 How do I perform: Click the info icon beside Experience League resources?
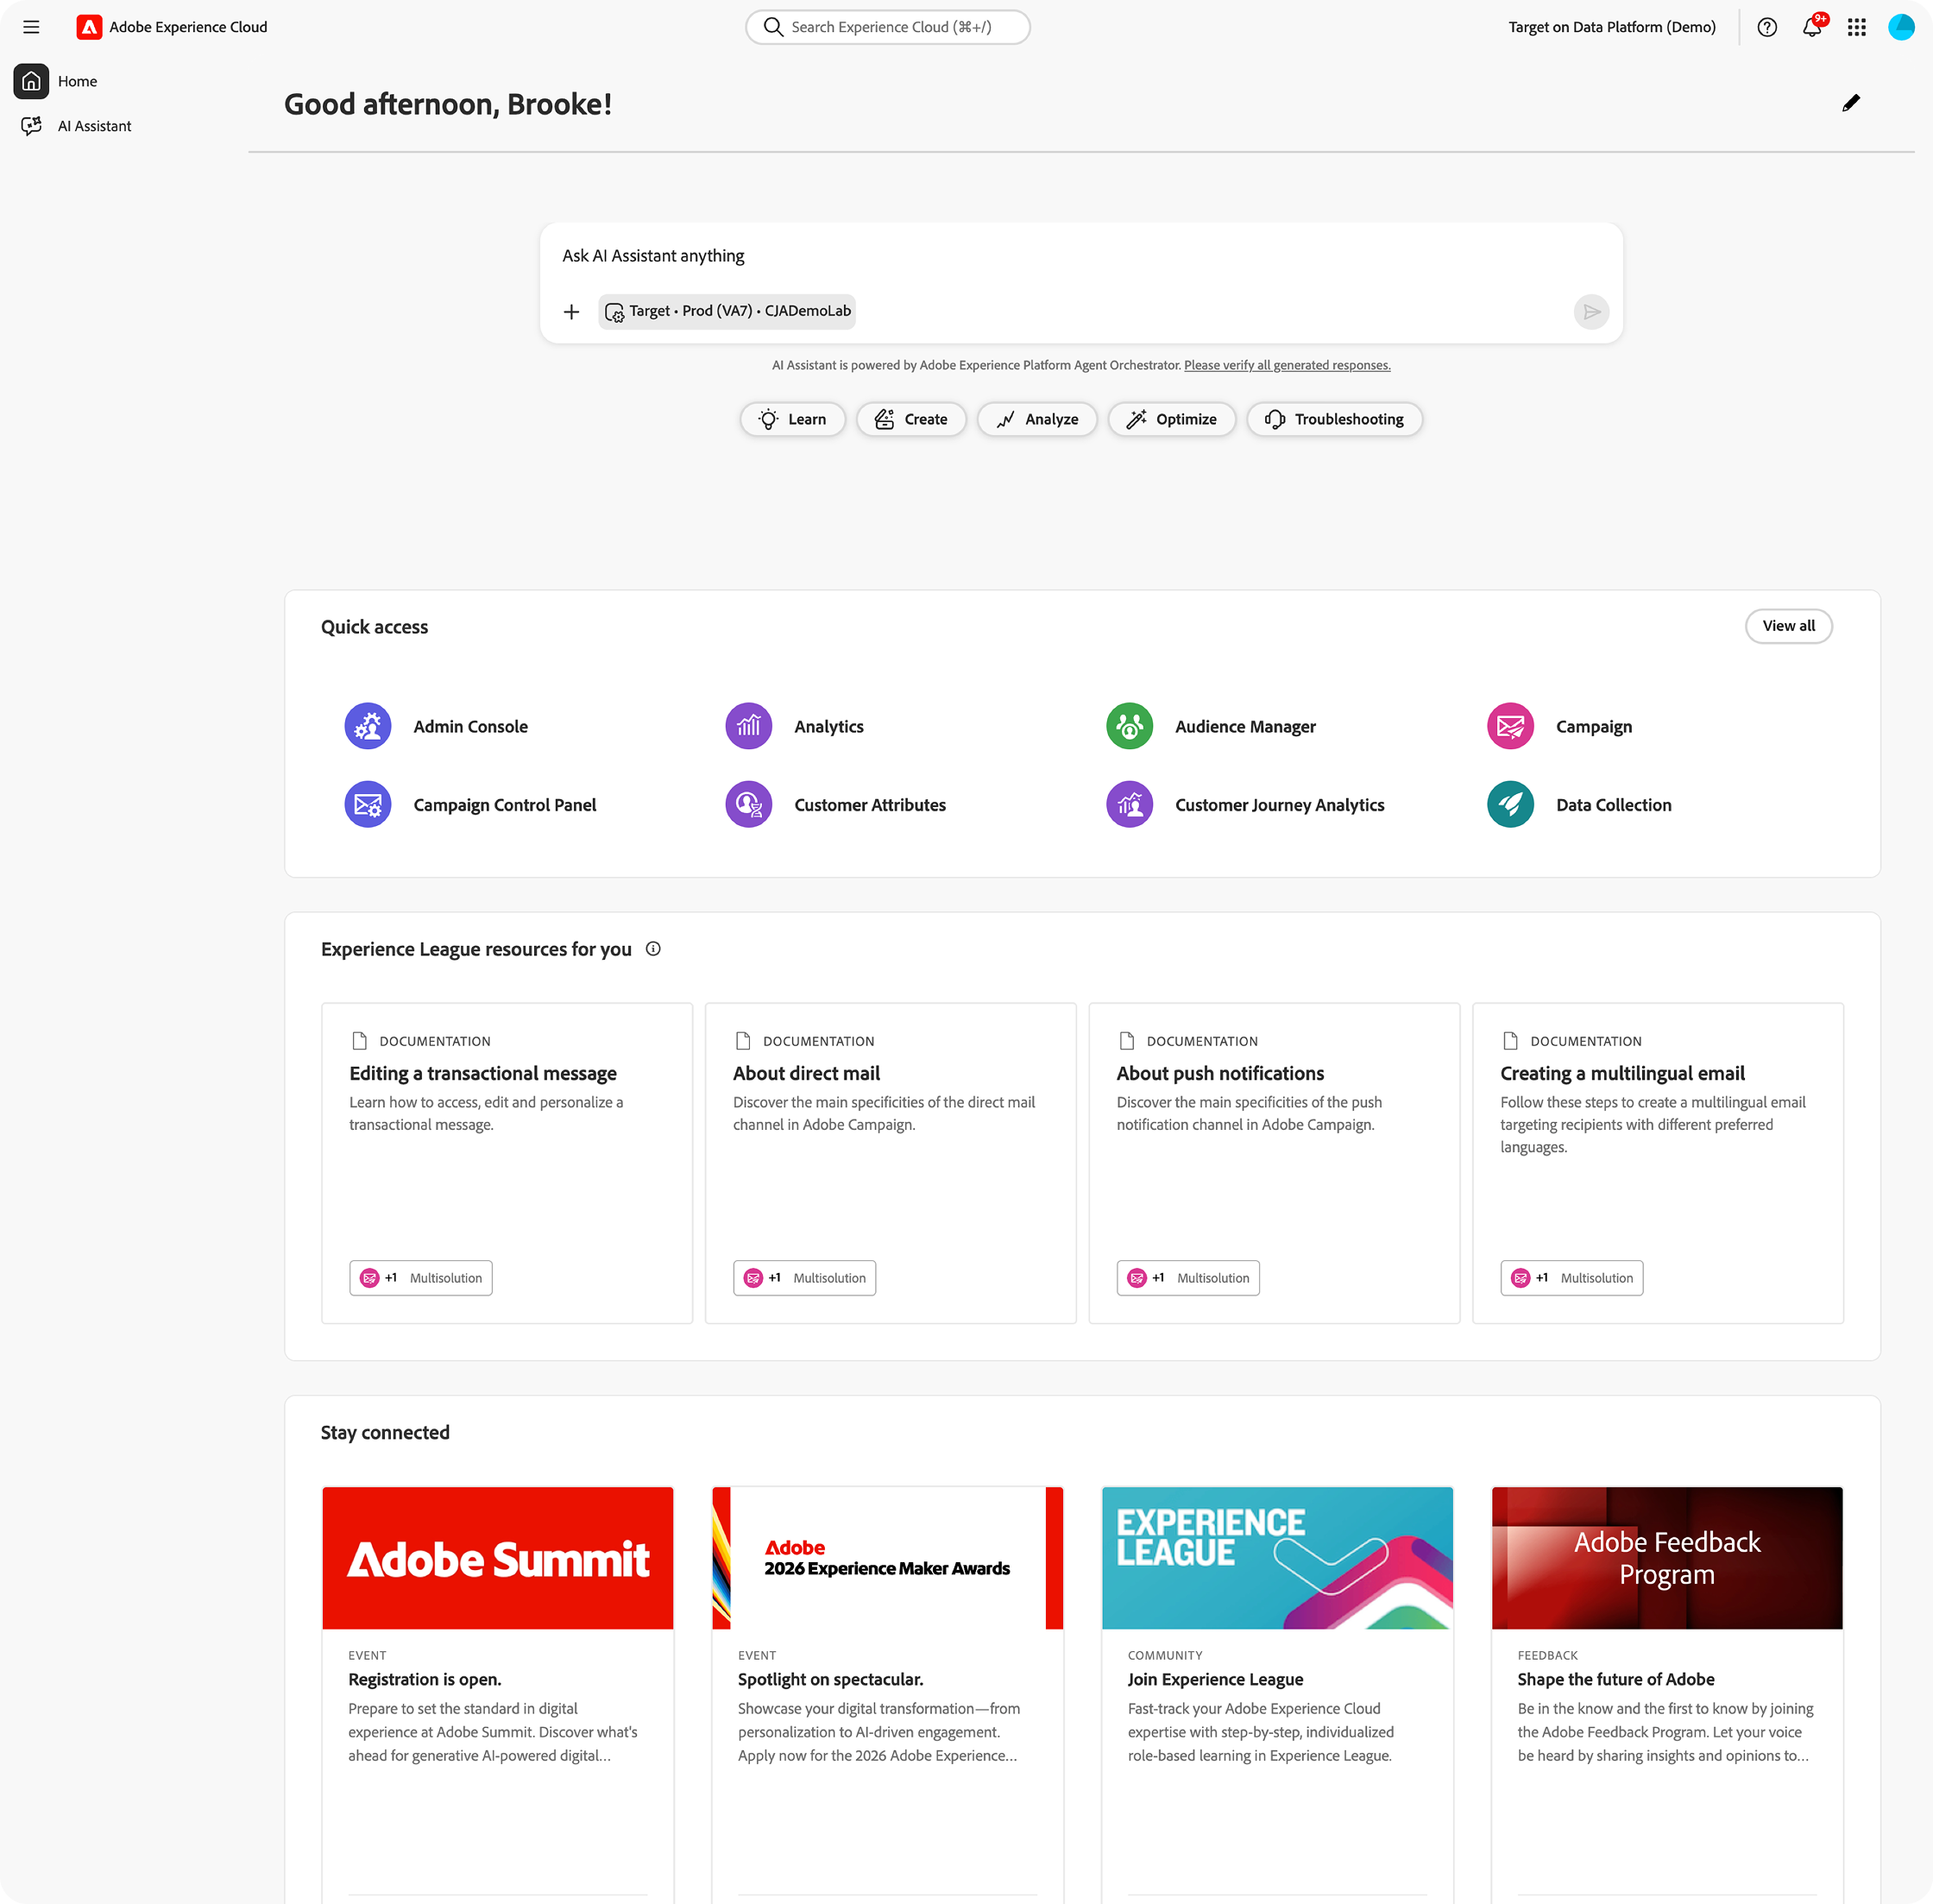653,949
